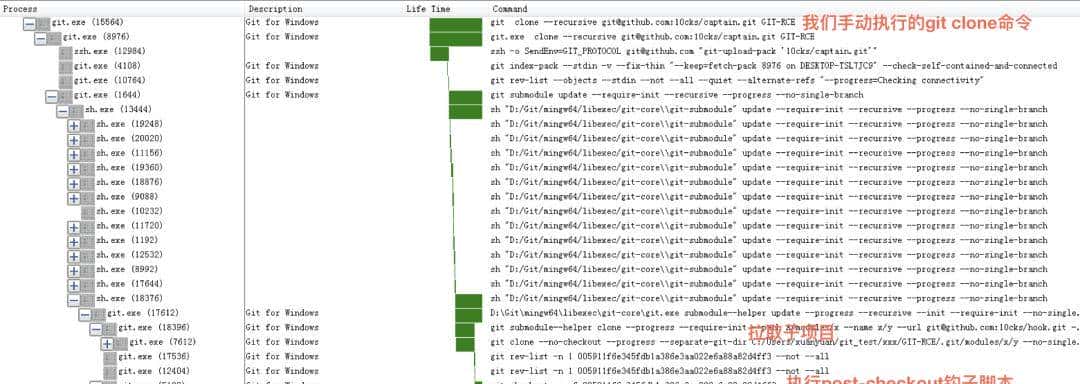Expand the sh.exe (18876) node
1080x384 pixels.
coord(74,183)
